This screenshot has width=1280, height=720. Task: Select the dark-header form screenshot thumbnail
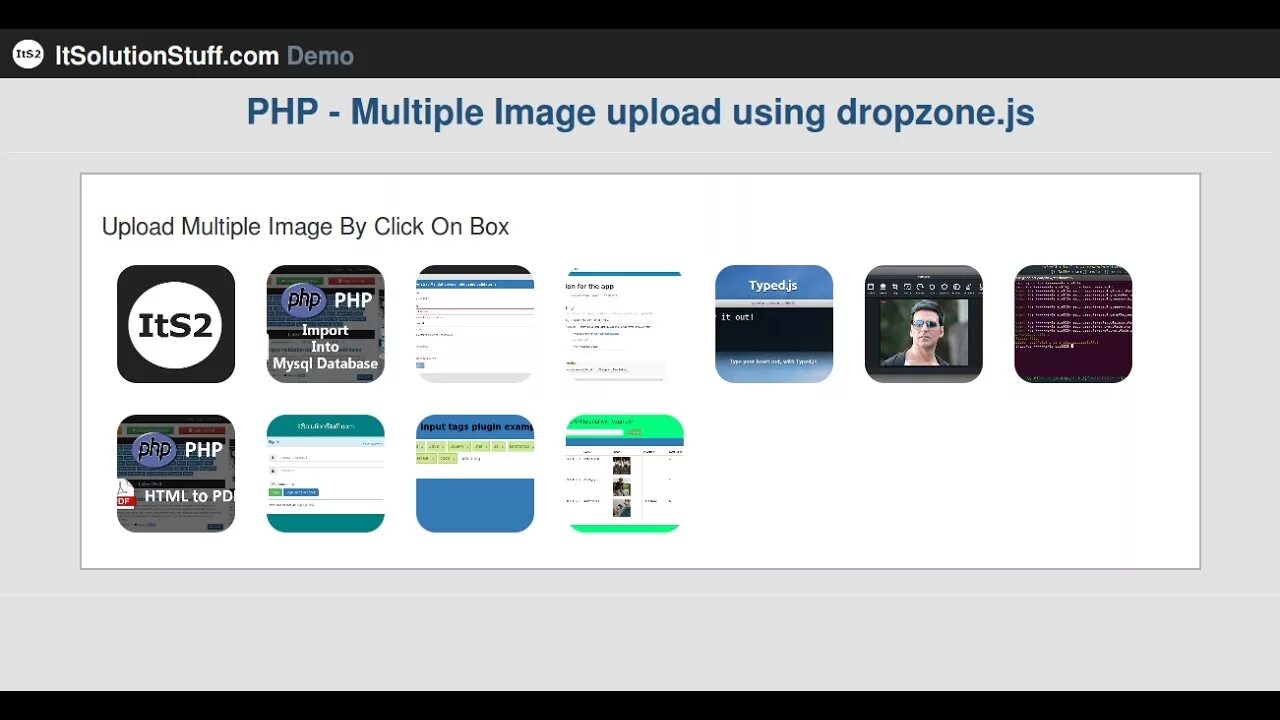click(475, 324)
